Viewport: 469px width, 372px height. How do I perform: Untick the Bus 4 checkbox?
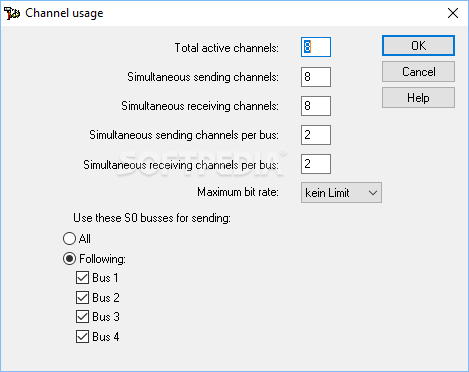pyautogui.click(x=82, y=337)
